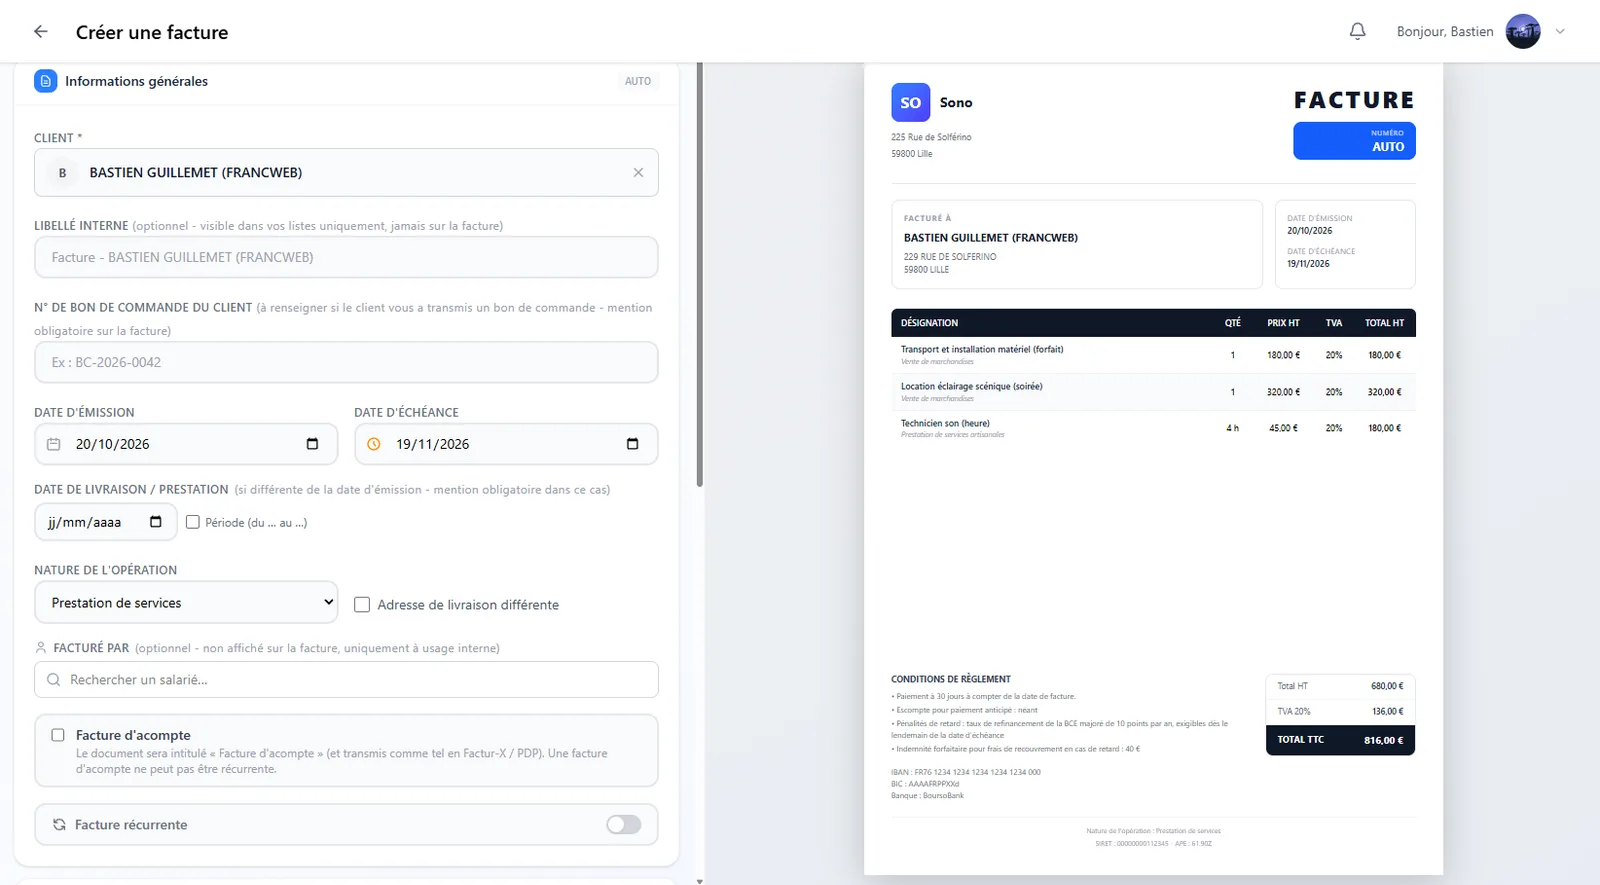The width and height of the screenshot is (1600, 885).
Task: Focus the bon de commande number field
Action: (x=346, y=362)
